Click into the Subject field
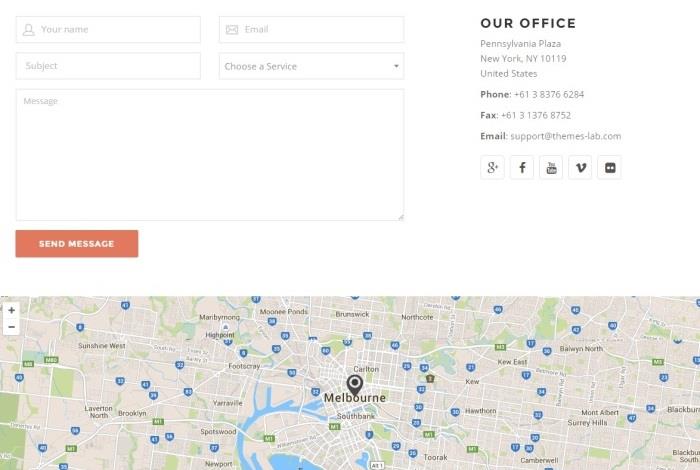 coord(108,66)
